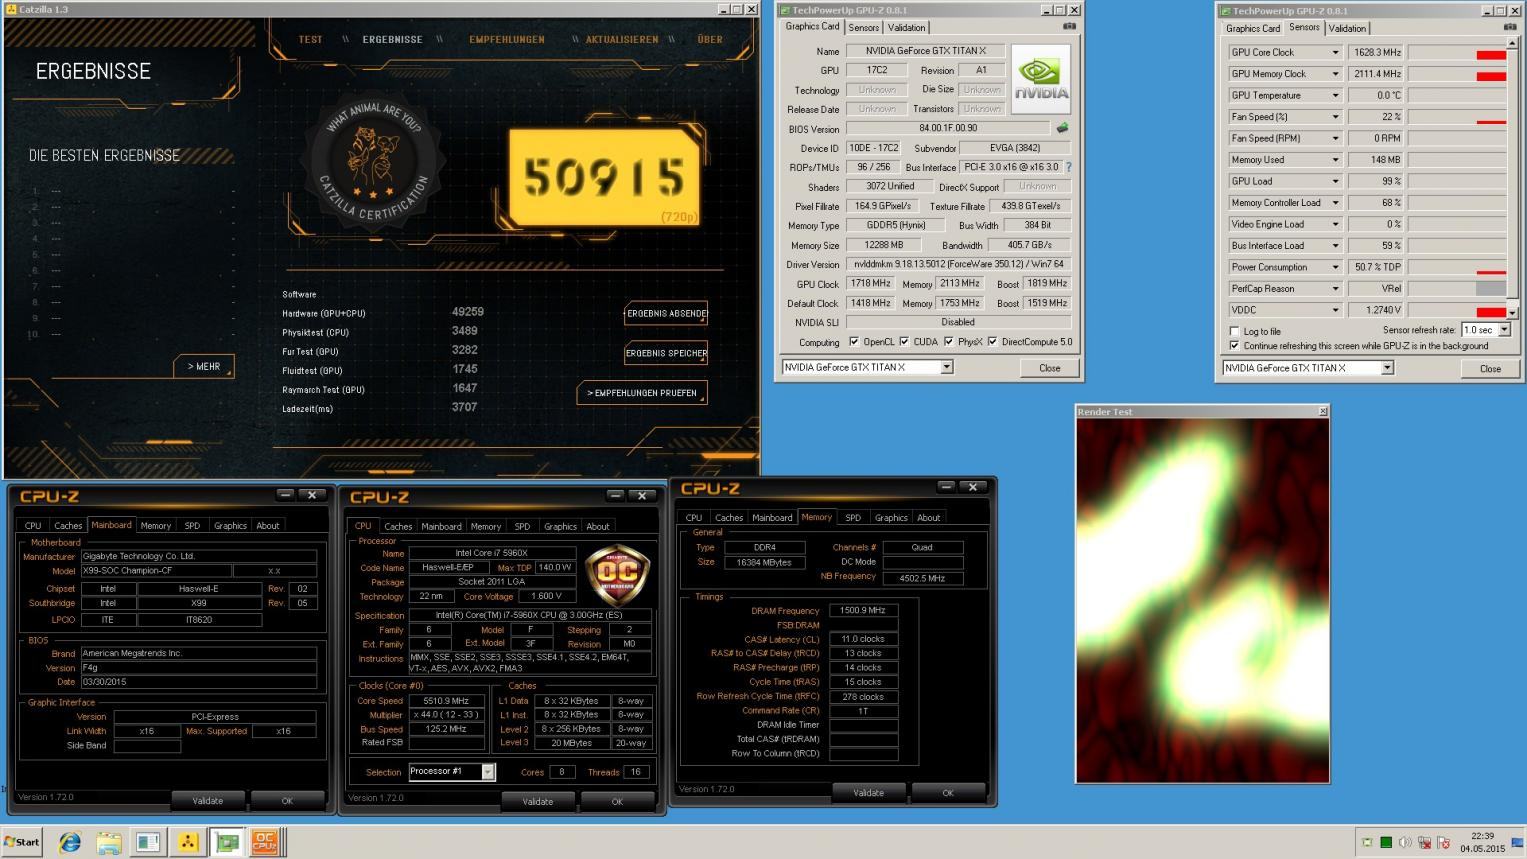This screenshot has width=1527, height=859.
Task: Click ERGEBNIS ABSENDEN button
Action: 666,313
